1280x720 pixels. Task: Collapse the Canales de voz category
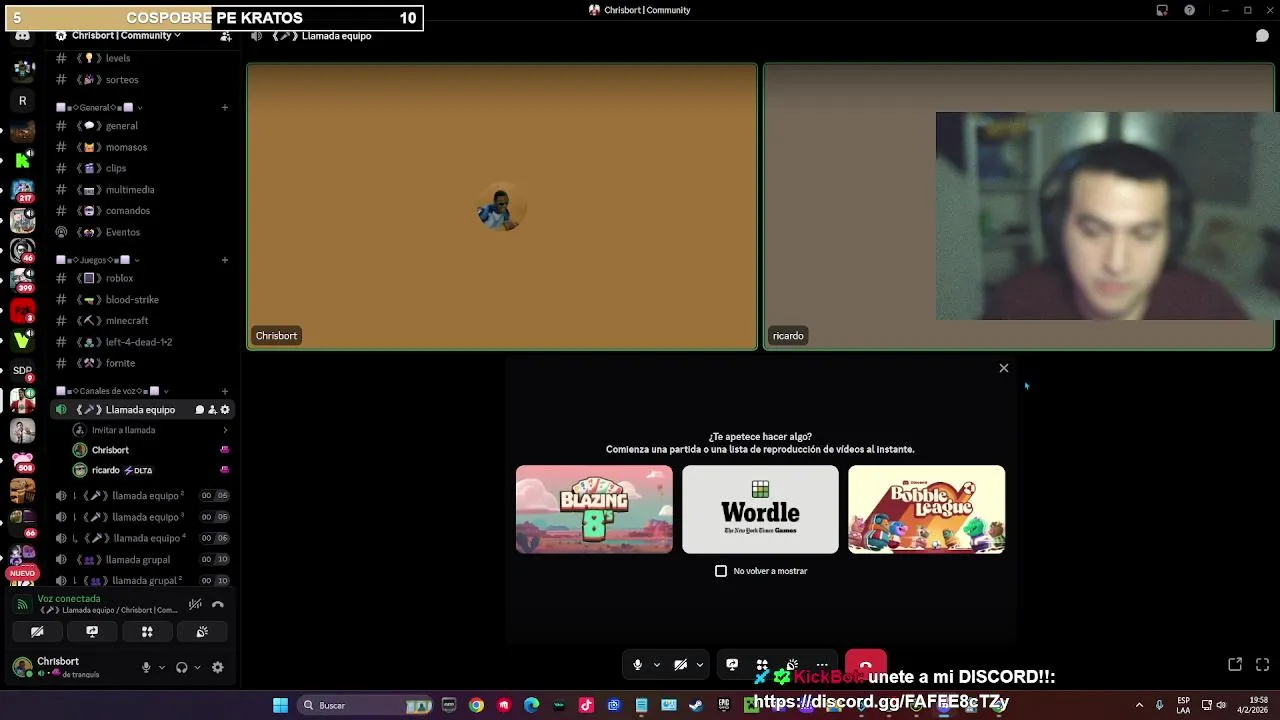click(x=112, y=391)
